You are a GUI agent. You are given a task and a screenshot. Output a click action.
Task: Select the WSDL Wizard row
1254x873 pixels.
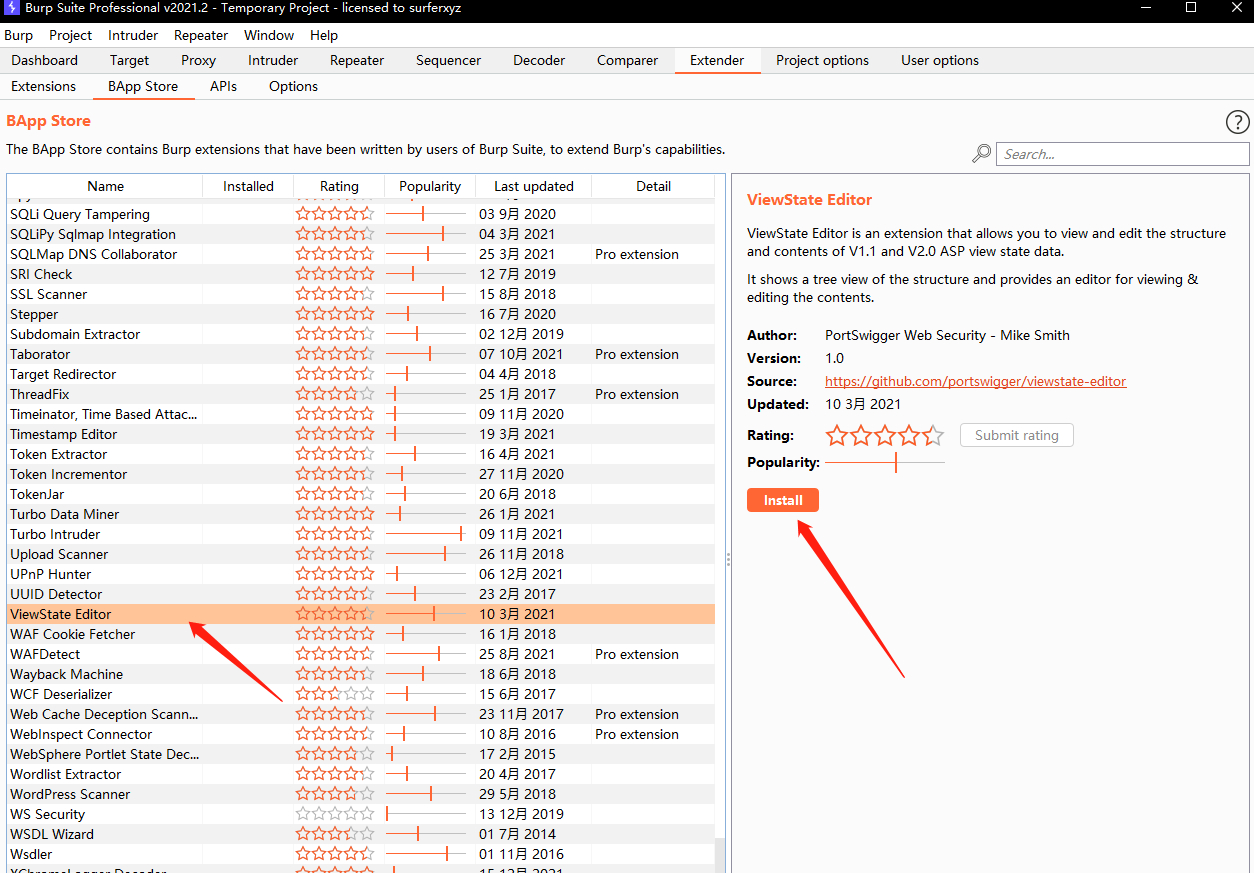pos(361,834)
